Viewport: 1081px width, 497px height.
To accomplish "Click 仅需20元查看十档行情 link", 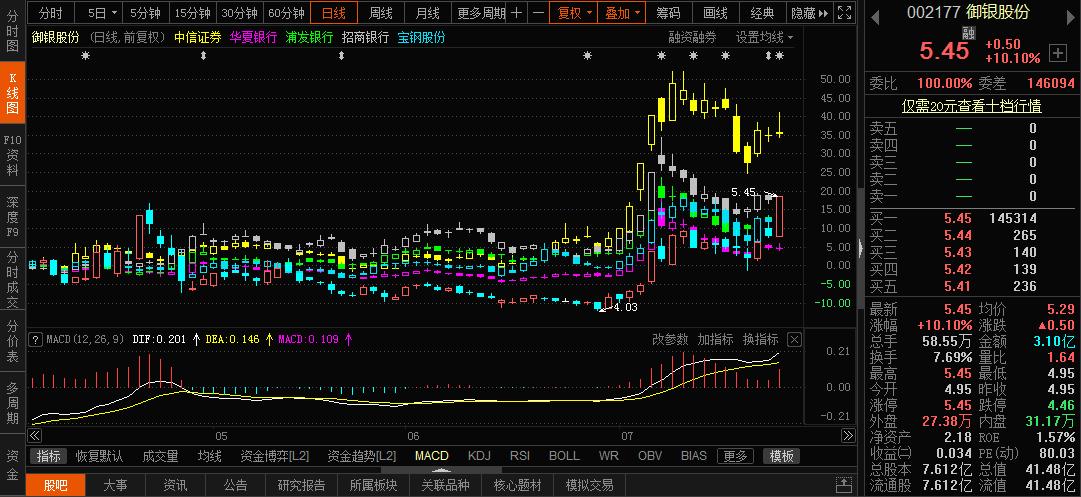I will coord(971,106).
